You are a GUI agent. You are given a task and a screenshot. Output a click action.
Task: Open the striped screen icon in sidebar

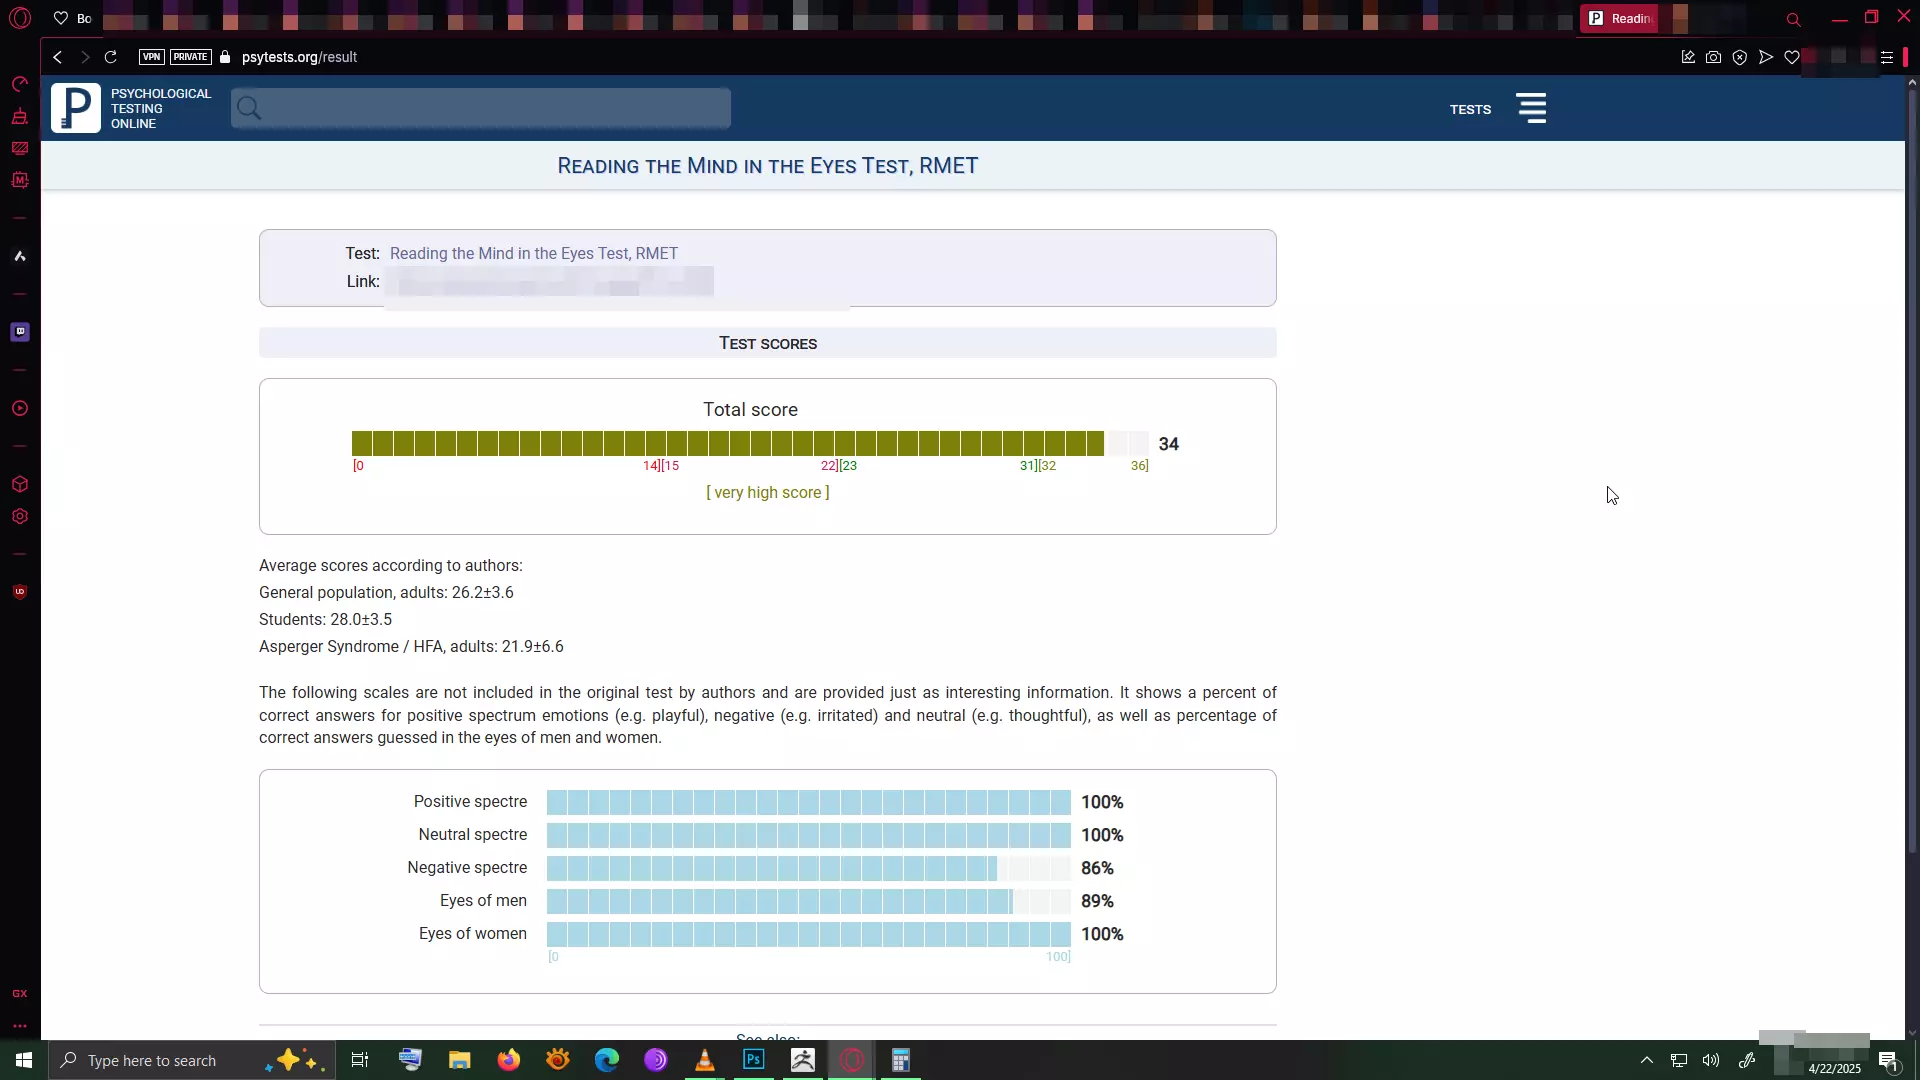coord(19,148)
